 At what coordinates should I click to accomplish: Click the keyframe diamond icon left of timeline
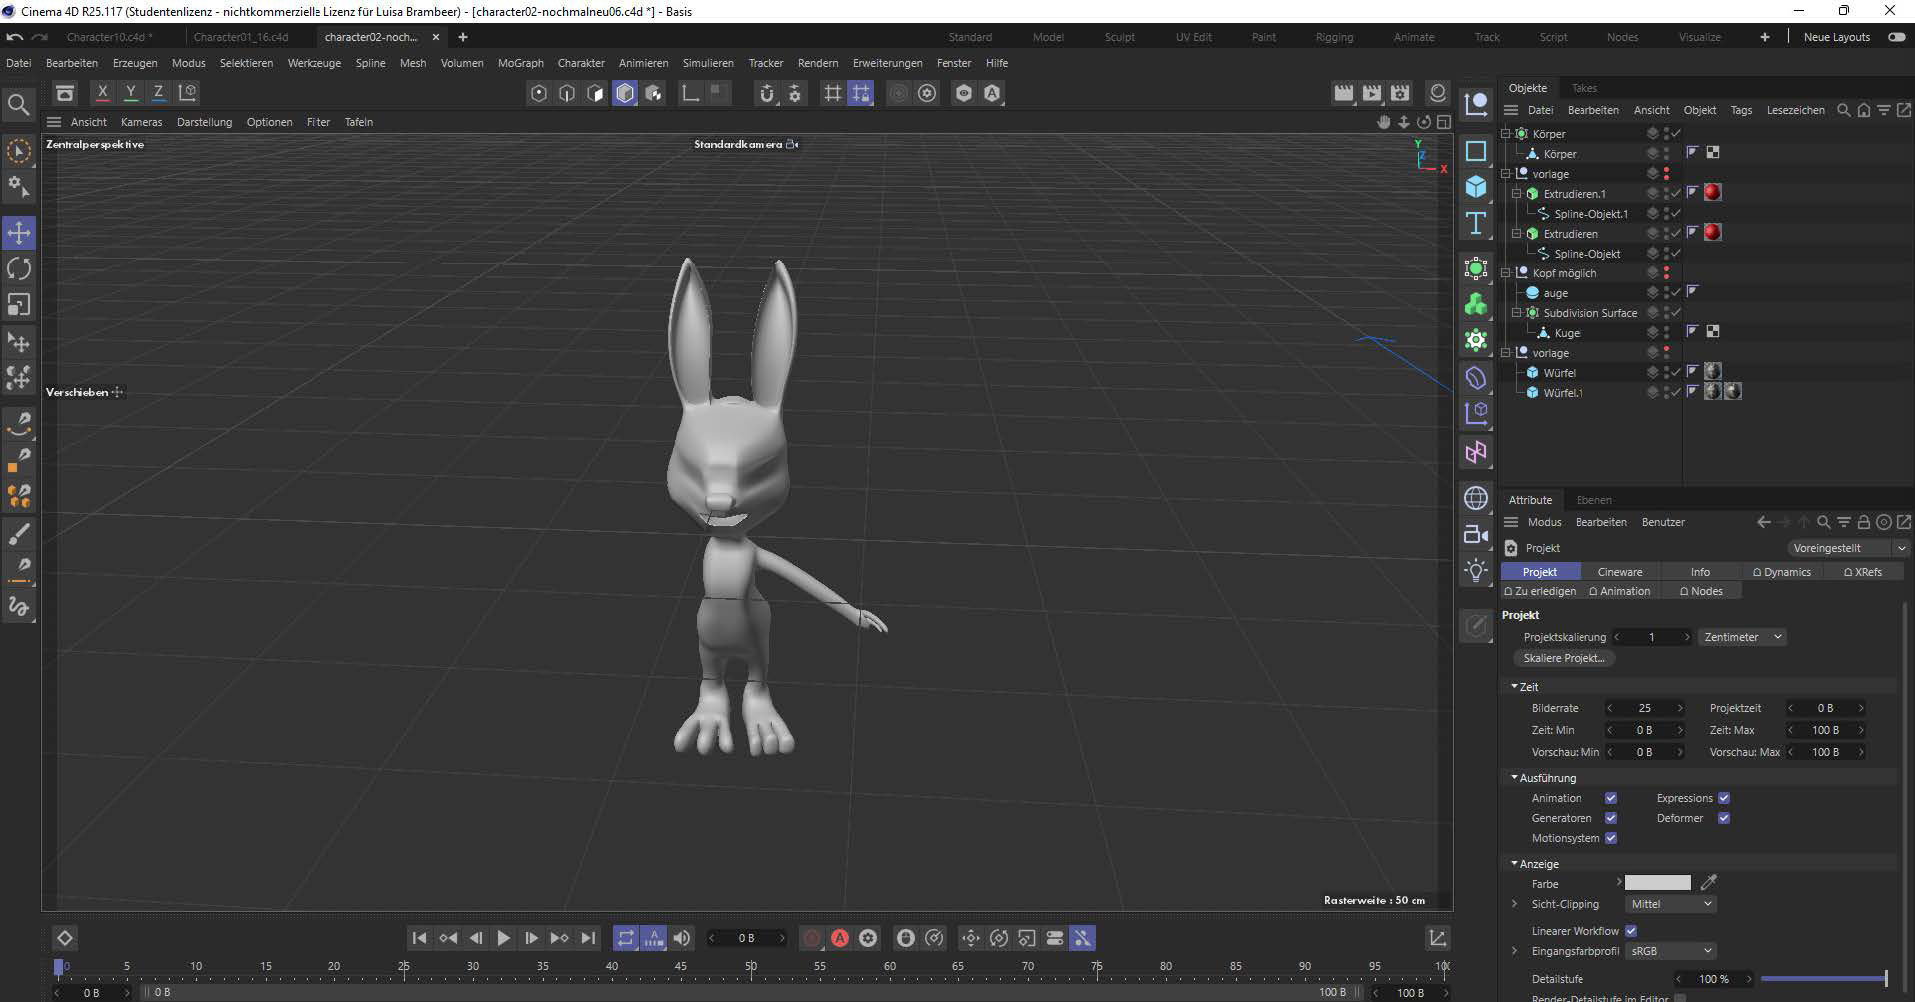tap(64, 938)
